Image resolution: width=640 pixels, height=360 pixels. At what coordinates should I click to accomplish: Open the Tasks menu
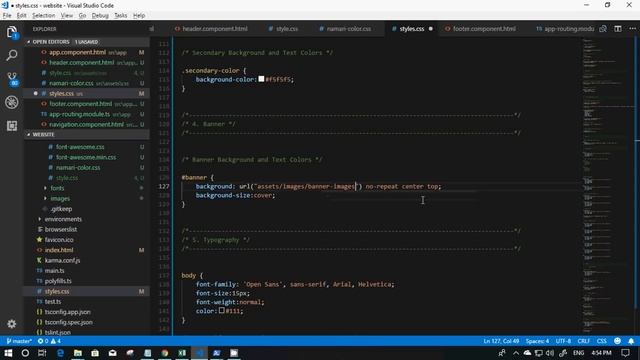click(120, 16)
